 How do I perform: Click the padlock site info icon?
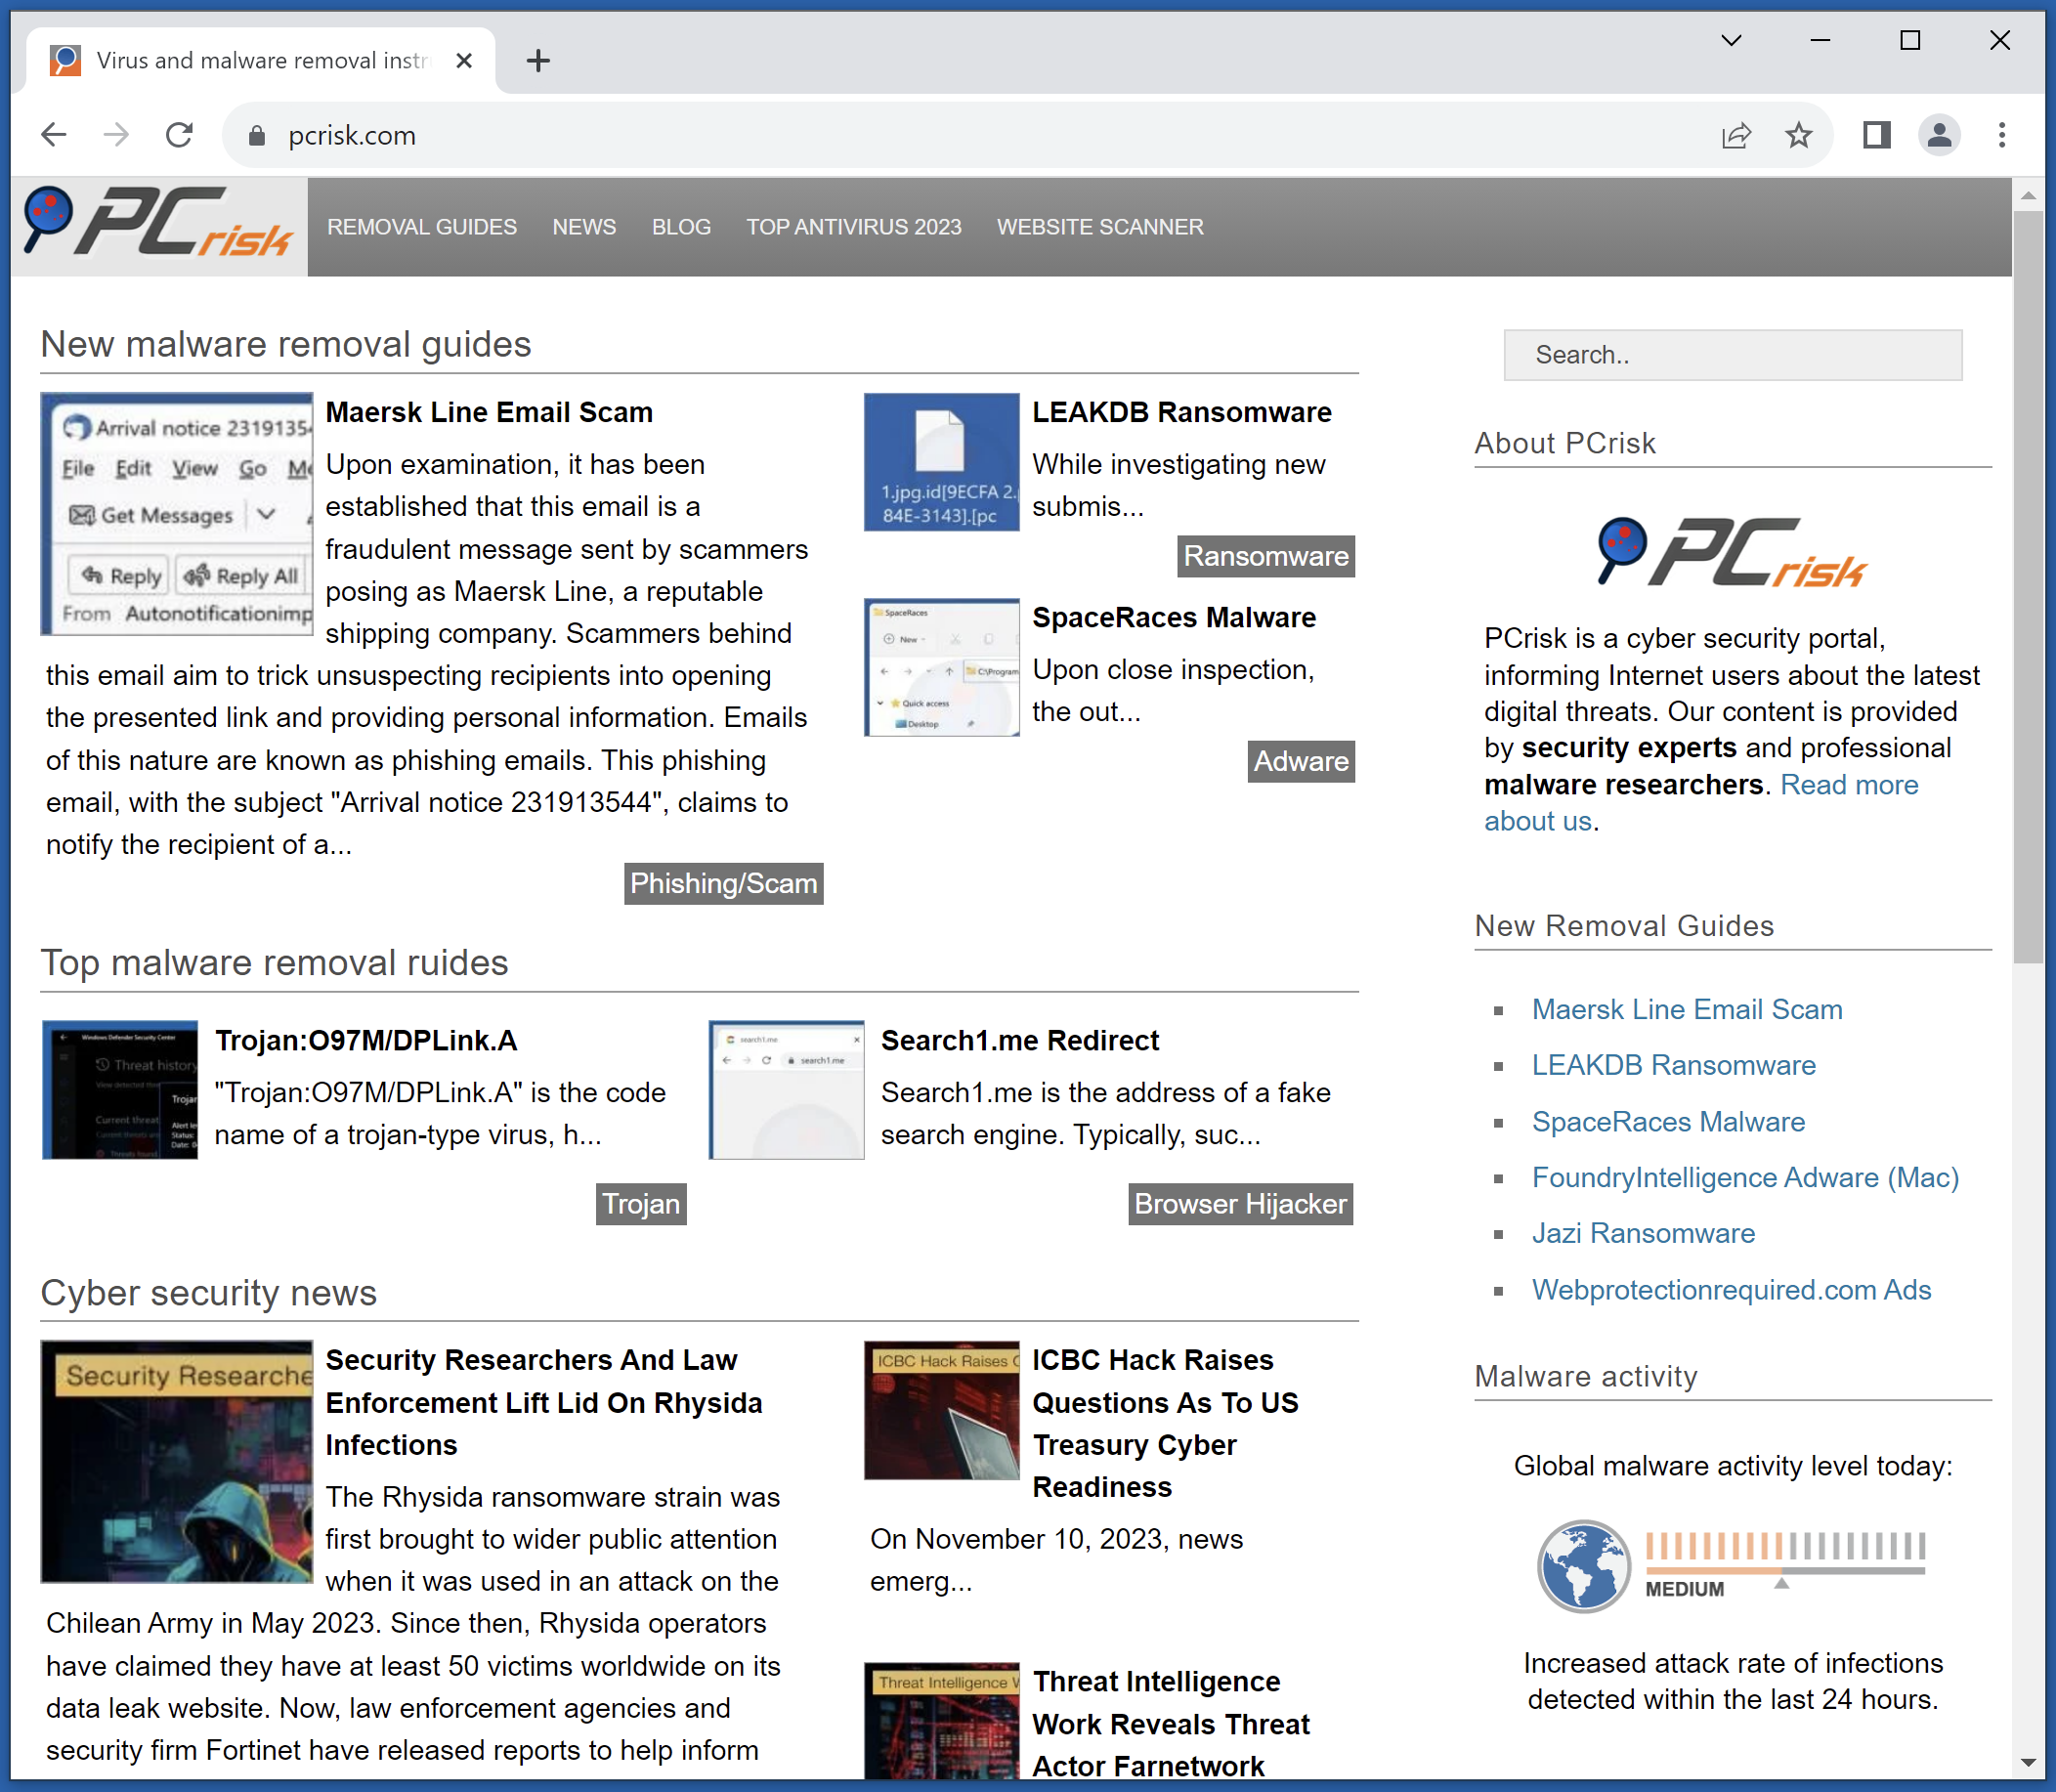coord(257,136)
